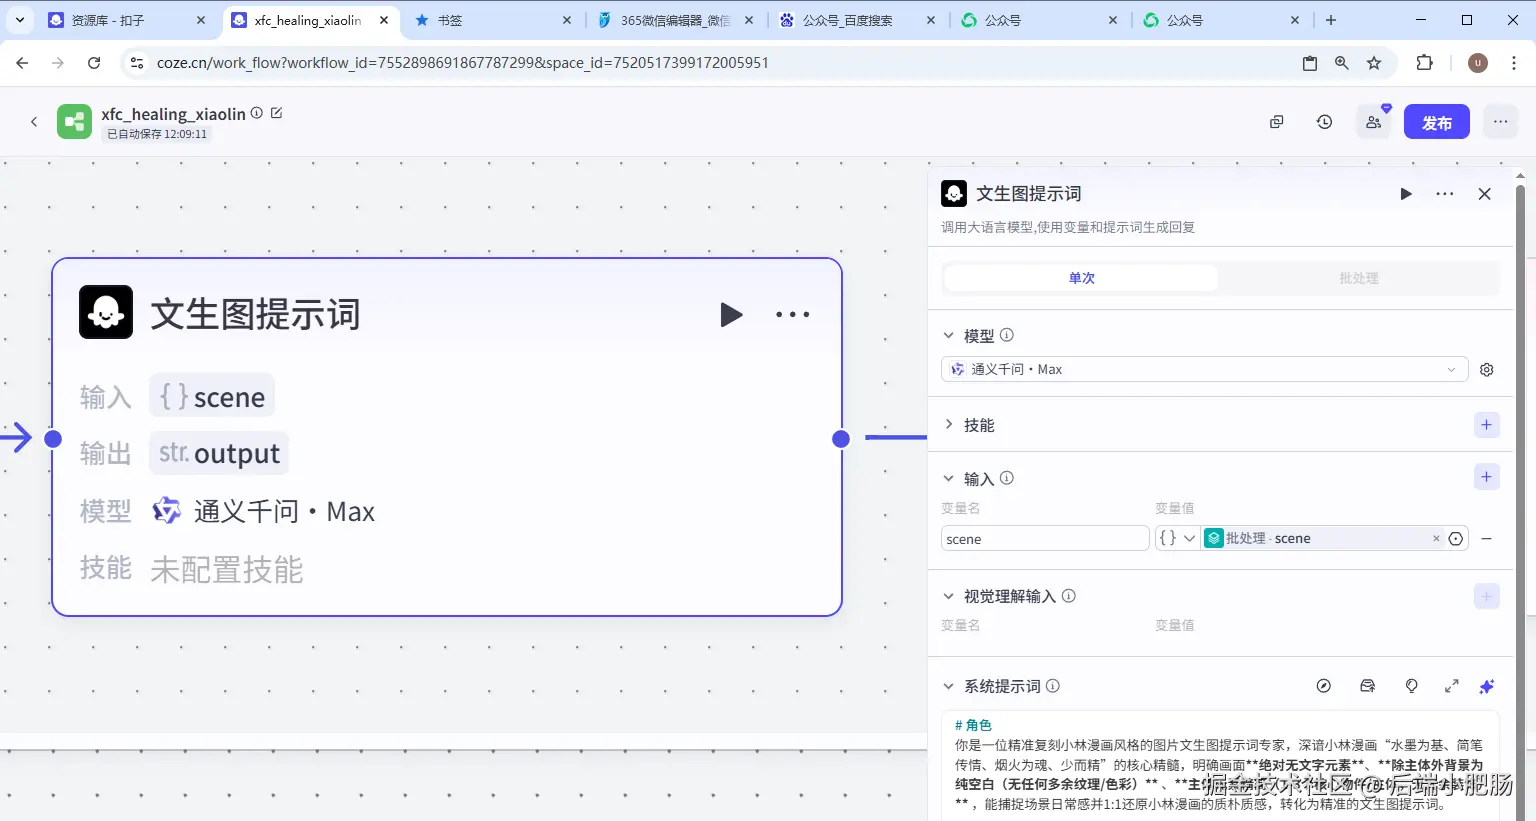Run the 文生图提示词 node on canvas
The height and width of the screenshot is (821, 1536).
point(731,315)
